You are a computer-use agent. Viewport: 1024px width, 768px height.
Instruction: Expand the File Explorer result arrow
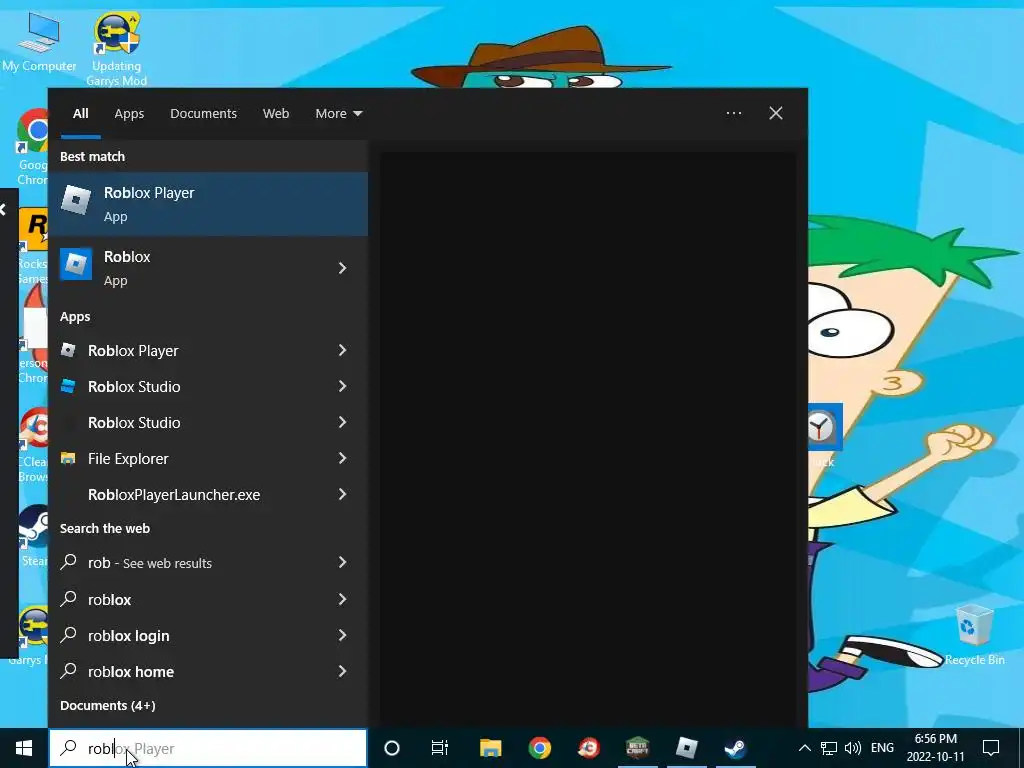(342, 458)
